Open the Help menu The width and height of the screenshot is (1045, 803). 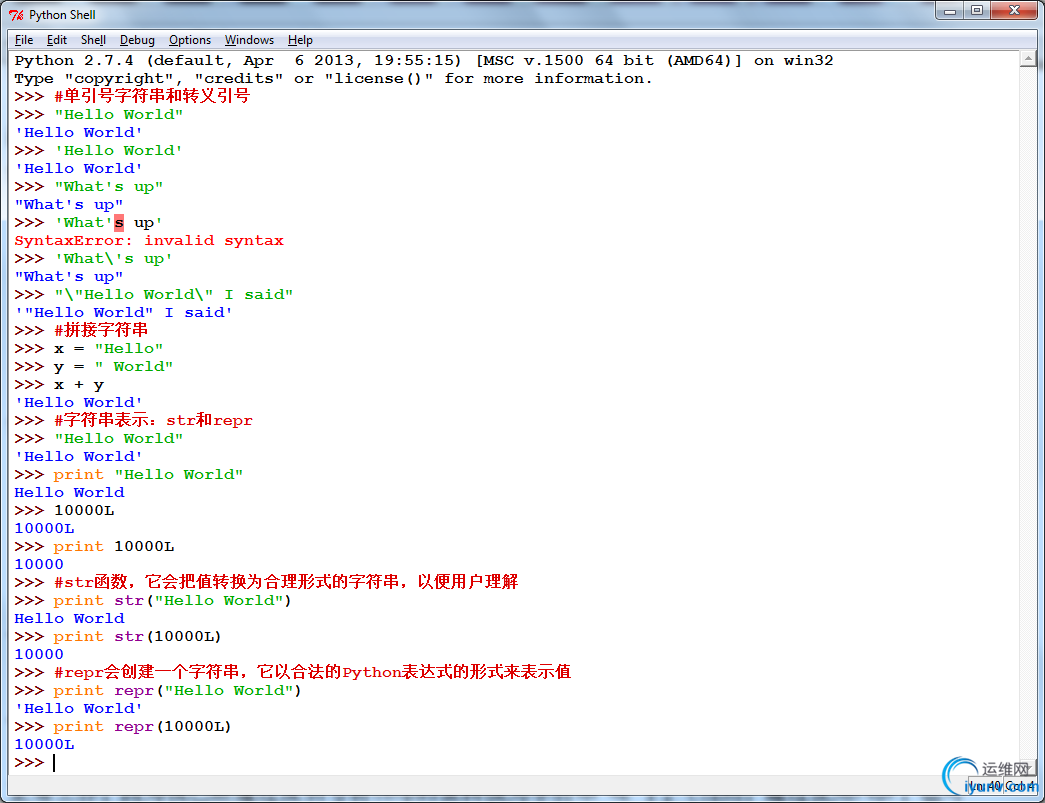pyautogui.click(x=301, y=40)
